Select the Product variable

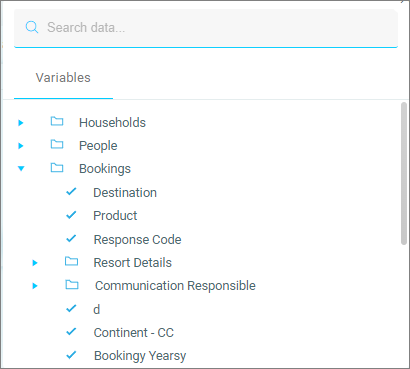[115, 216]
